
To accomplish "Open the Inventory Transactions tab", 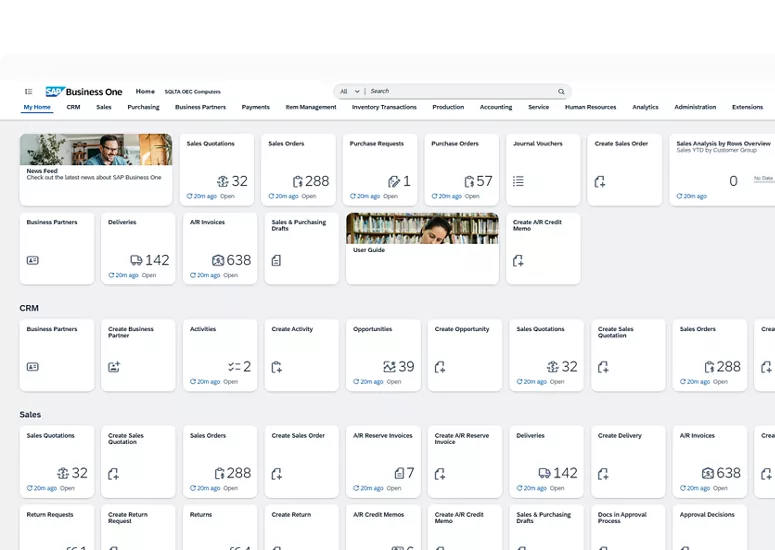I will coord(384,107).
